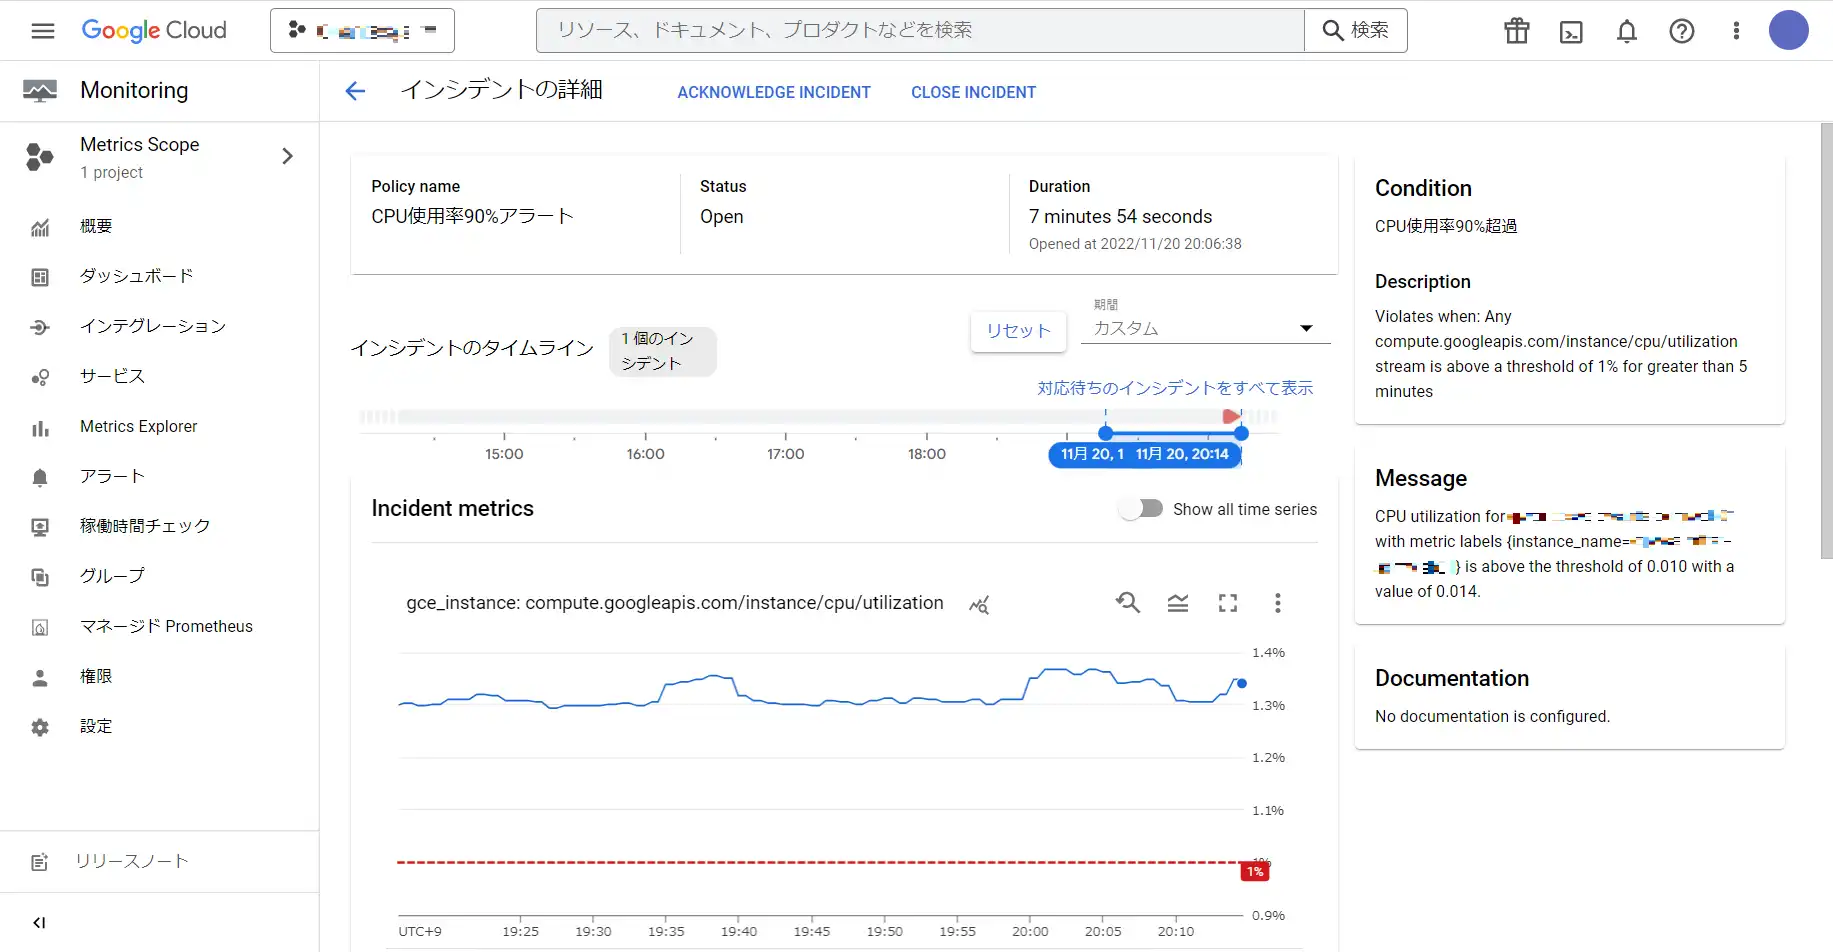
Task: Click the page vertical scrollbar
Action: click(x=1826, y=340)
